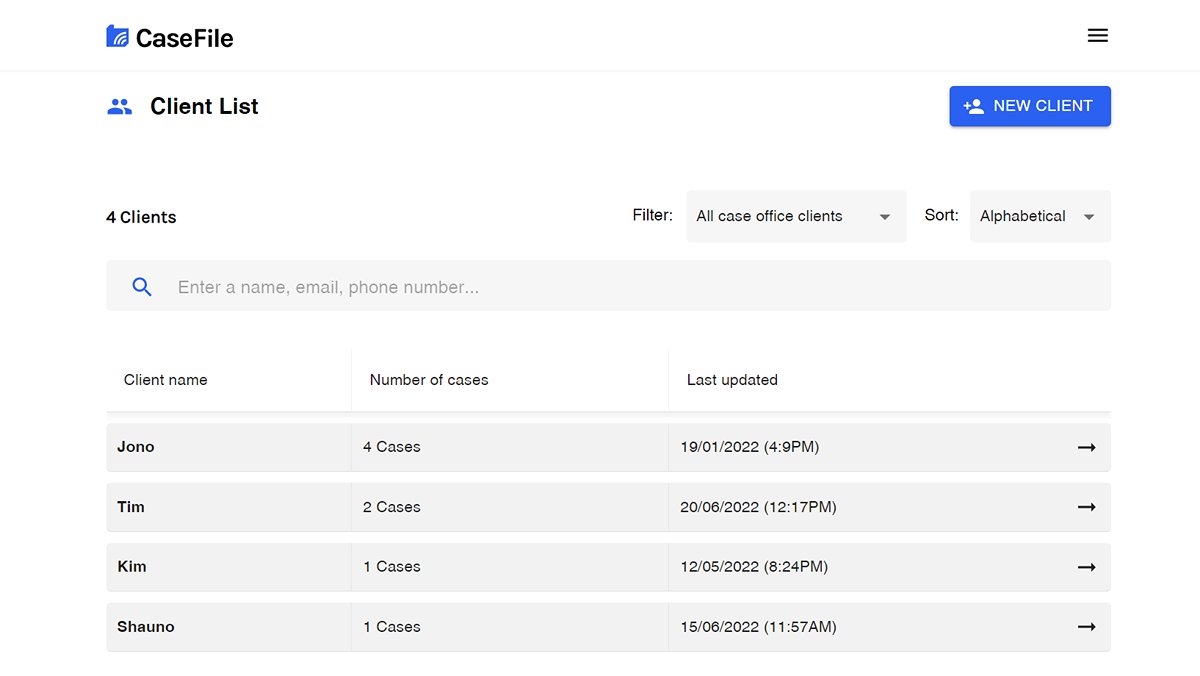Open the Alphabetical sort dropdown

(1039, 216)
